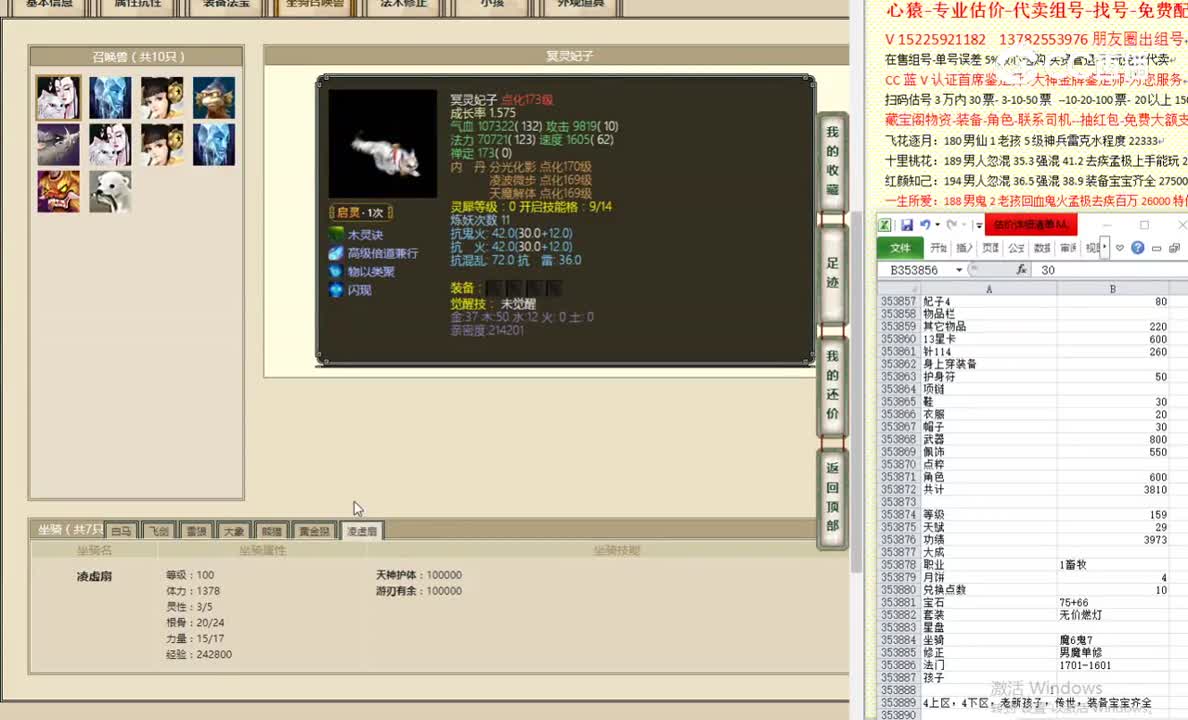Viewport: 1188px width, 720px height.
Task: Select the 物以类聚 skill icon
Action: [335, 272]
